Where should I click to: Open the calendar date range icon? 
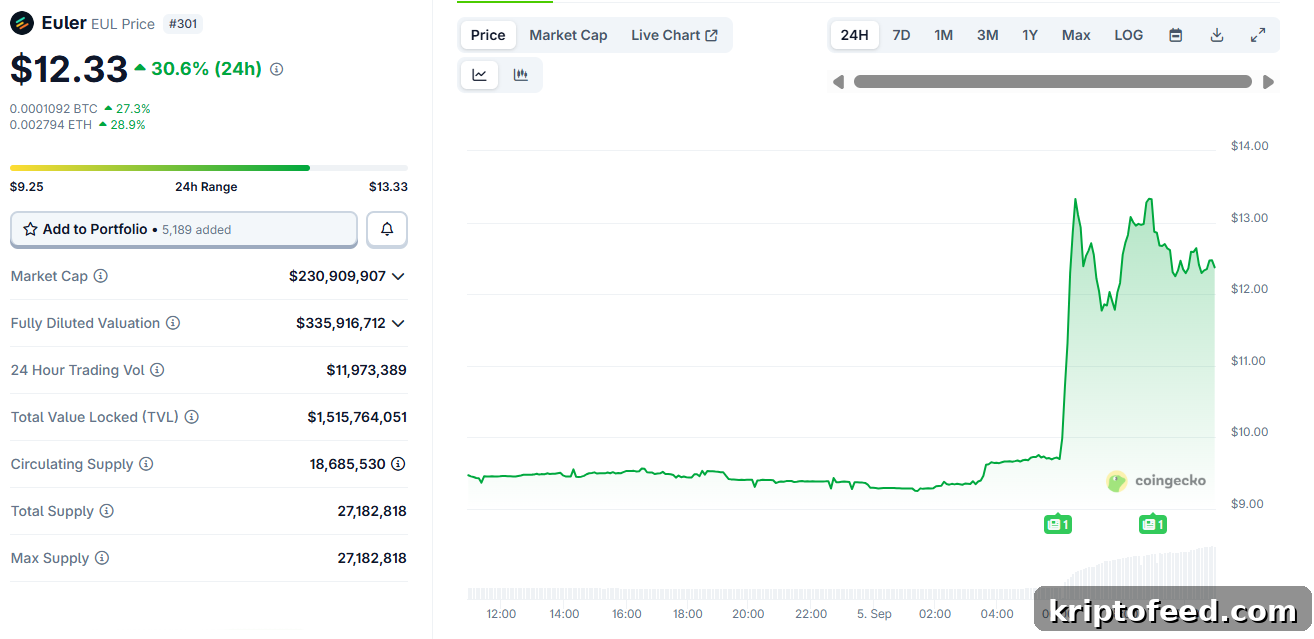click(1176, 35)
